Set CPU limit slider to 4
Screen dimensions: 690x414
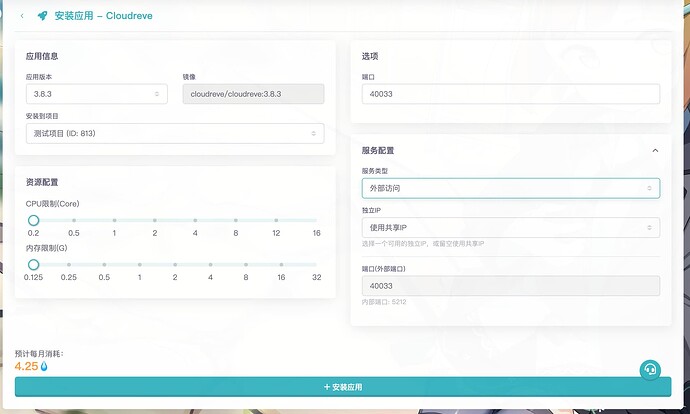click(x=195, y=220)
